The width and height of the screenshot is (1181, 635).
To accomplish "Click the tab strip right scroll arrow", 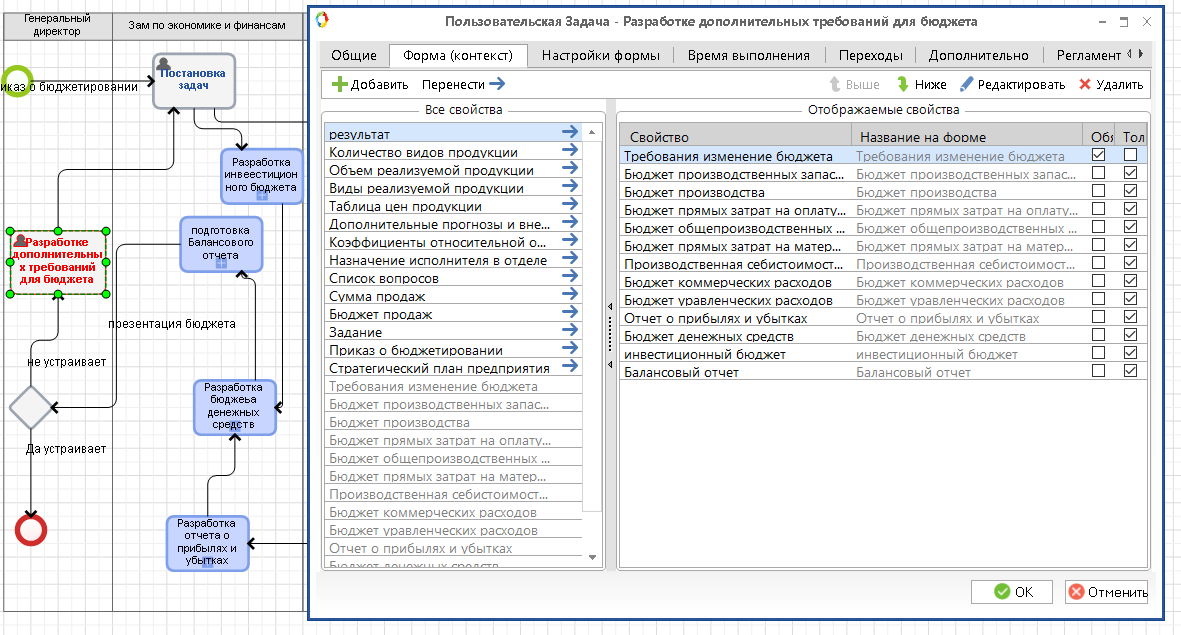I will tap(1141, 53).
